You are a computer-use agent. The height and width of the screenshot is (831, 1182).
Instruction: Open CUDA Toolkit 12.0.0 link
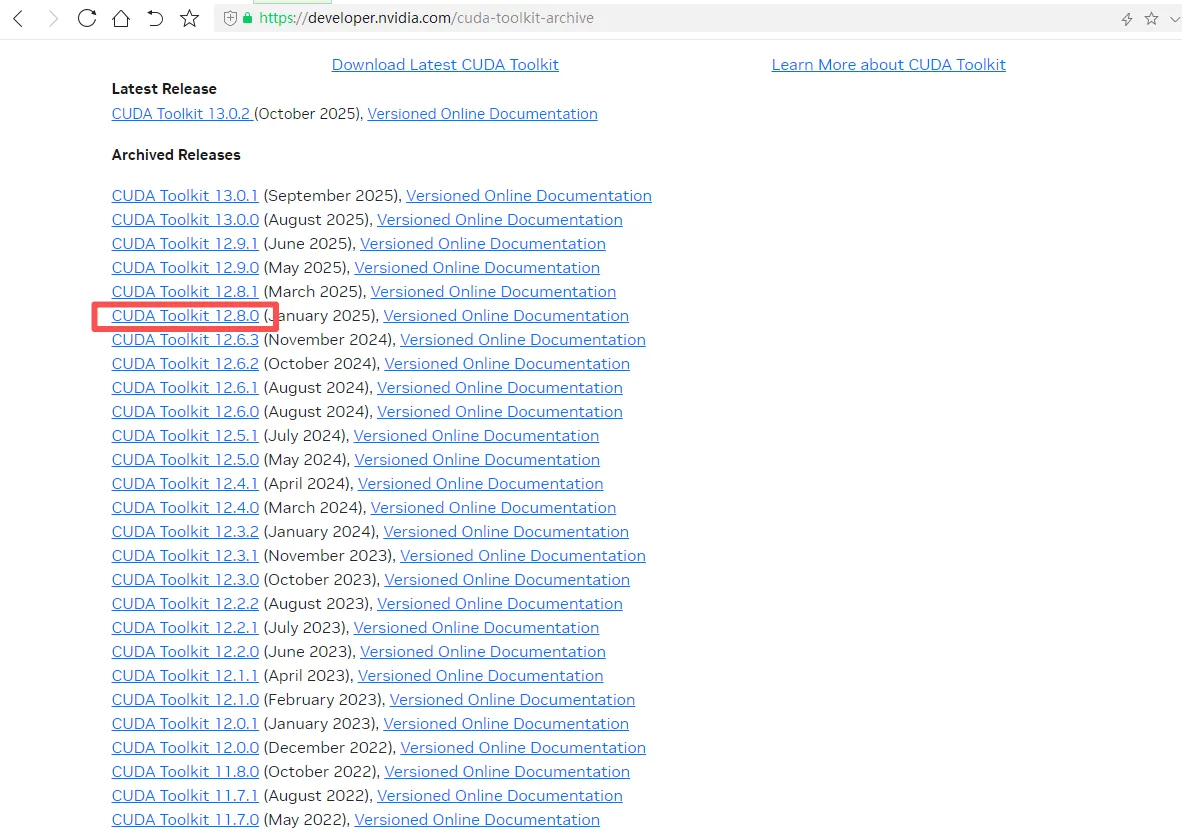185,748
